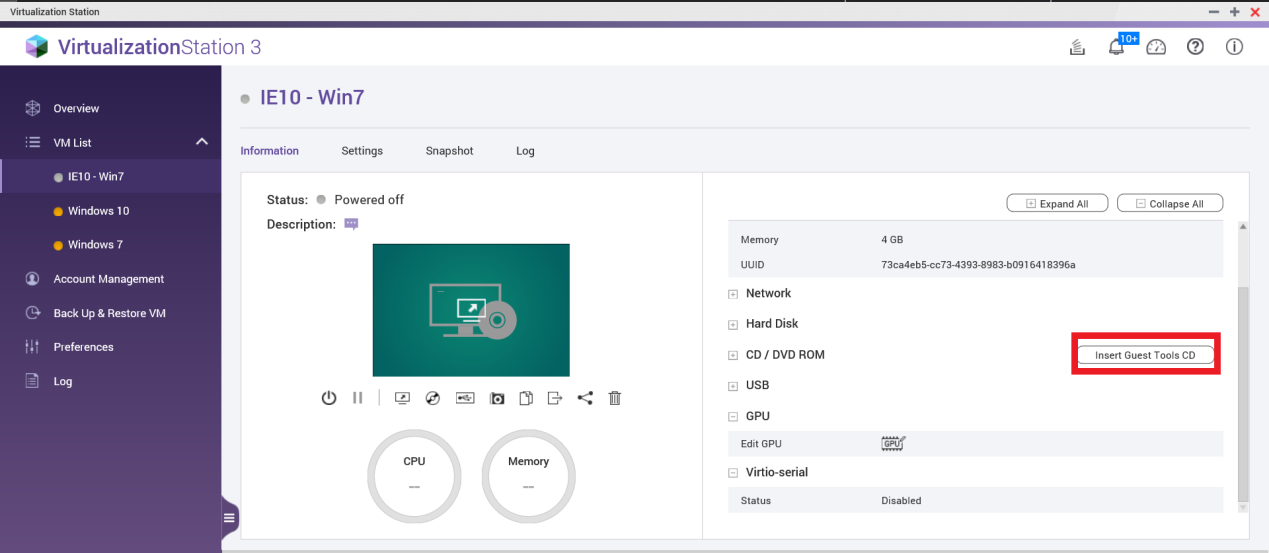Viewport: 1269px width, 553px height.
Task: Switch to the Snapshot tab
Action: [x=449, y=151]
